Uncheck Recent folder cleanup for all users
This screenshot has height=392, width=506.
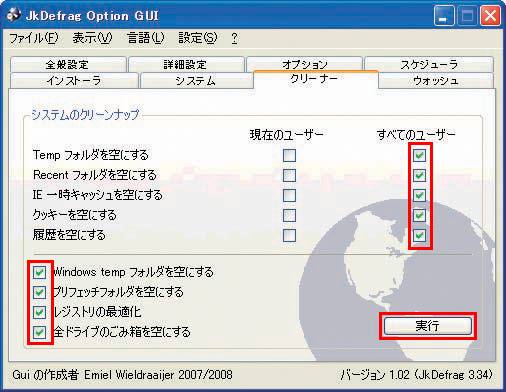tap(419, 175)
